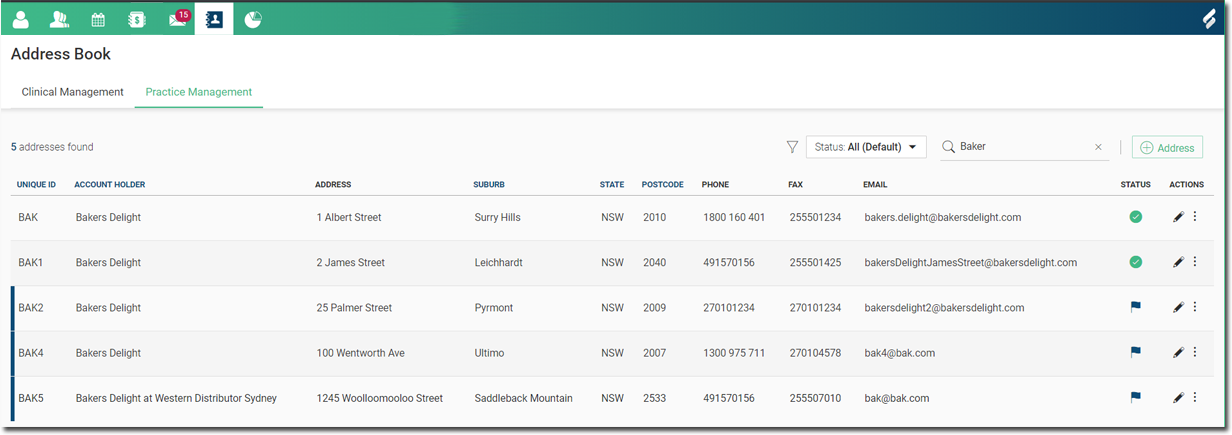Image resolution: width=1232 pixels, height=435 pixels.
Task: Click the 1 Albert Street address cell
Action: (x=349, y=217)
